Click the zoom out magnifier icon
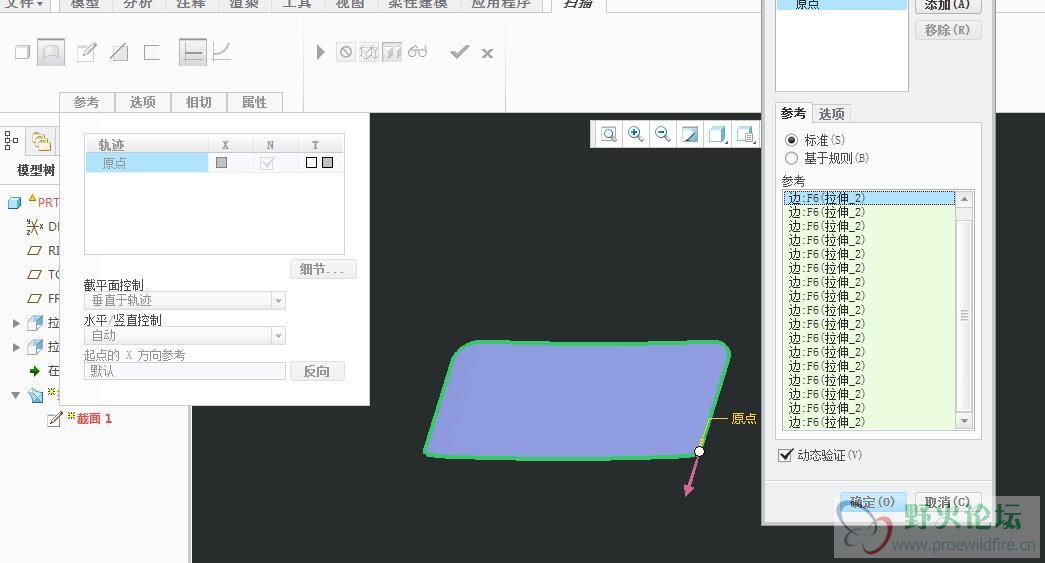The image size is (1045, 563). [662, 135]
